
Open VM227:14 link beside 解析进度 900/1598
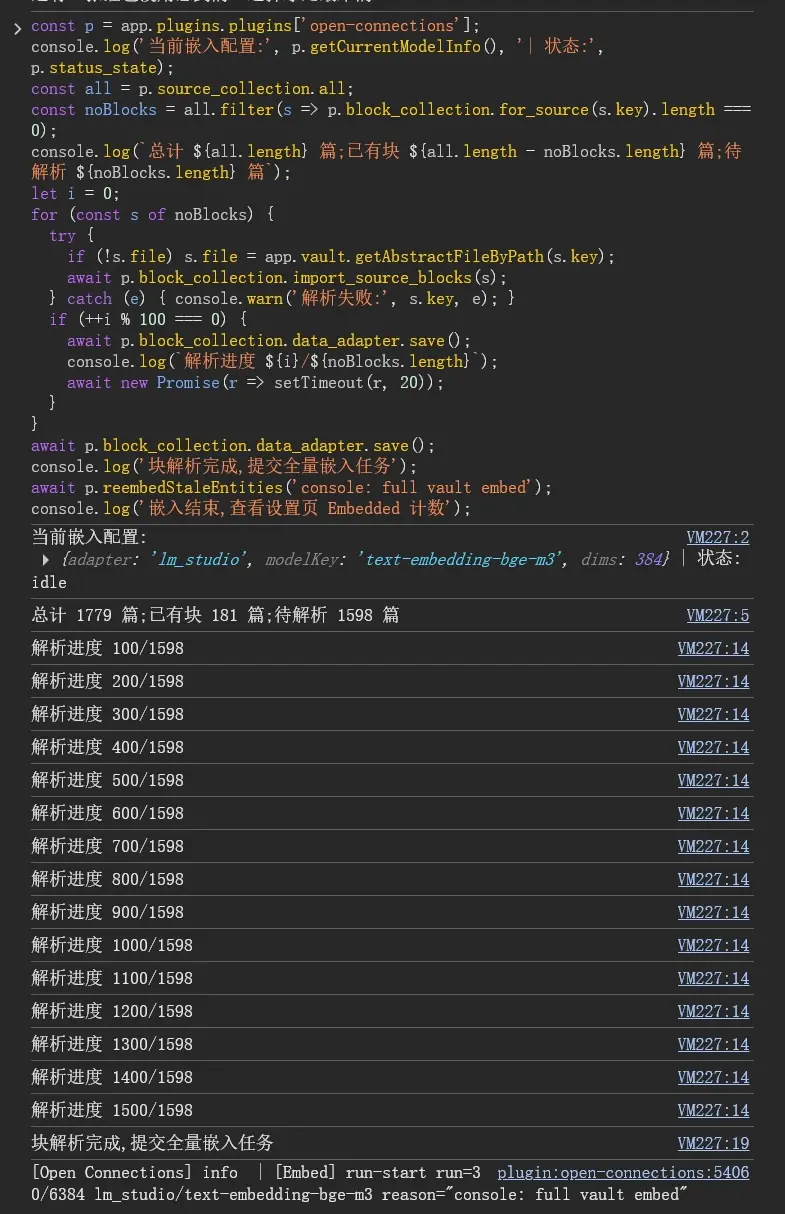point(713,912)
